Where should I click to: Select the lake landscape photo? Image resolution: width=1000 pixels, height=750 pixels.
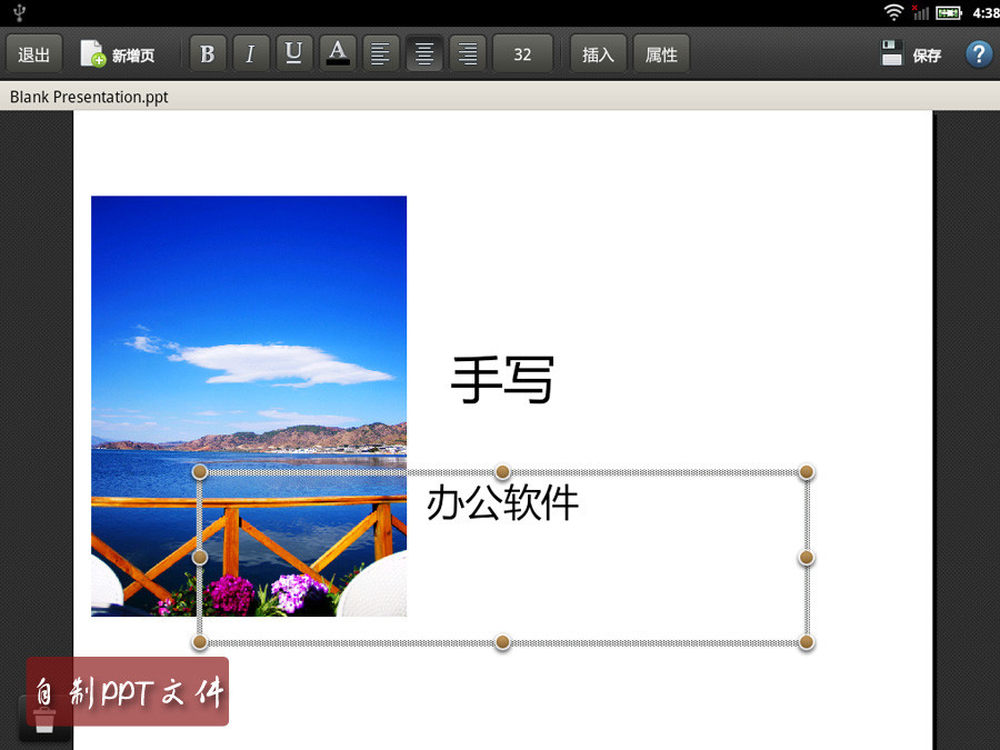pos(249,406)
